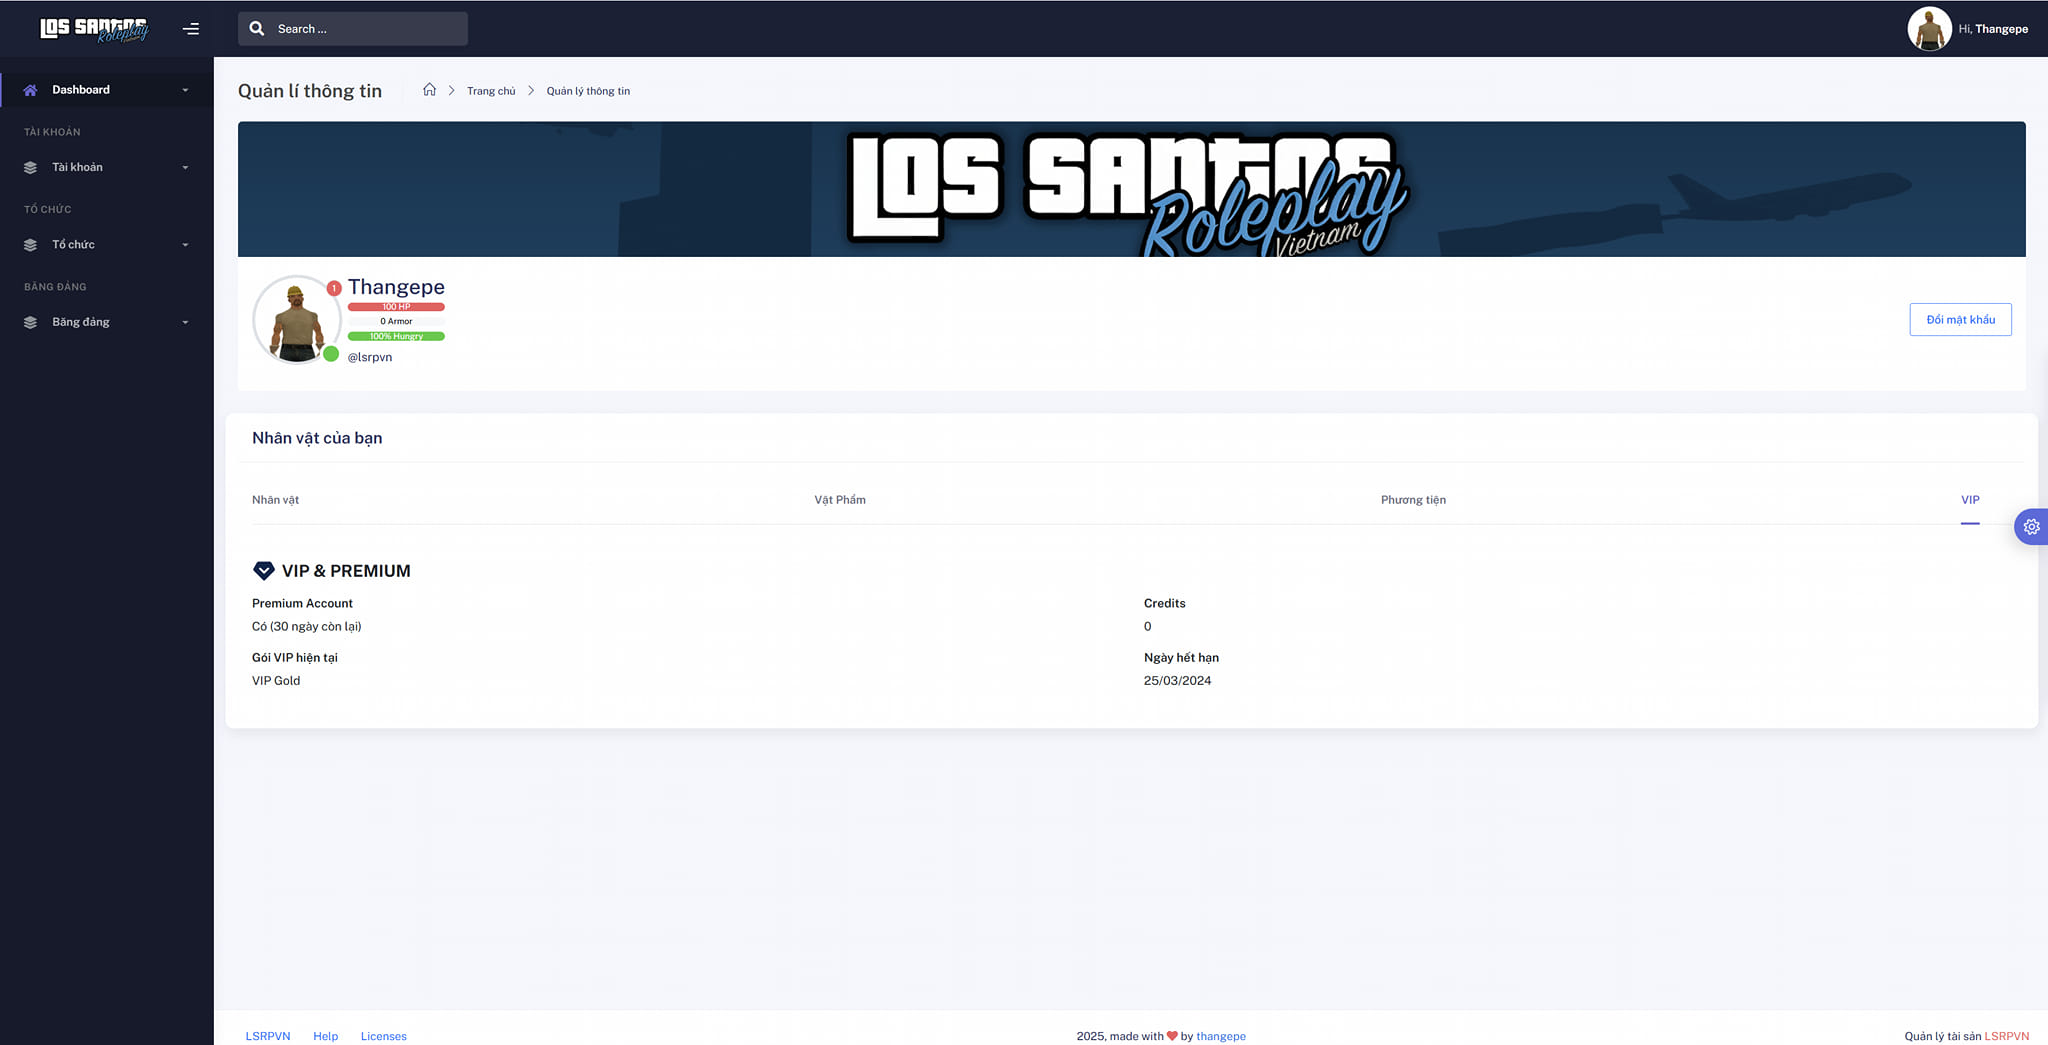Expand the Dashboard menu arrow
Viewport: 2048px width, 1045px height.
[185, 90]
